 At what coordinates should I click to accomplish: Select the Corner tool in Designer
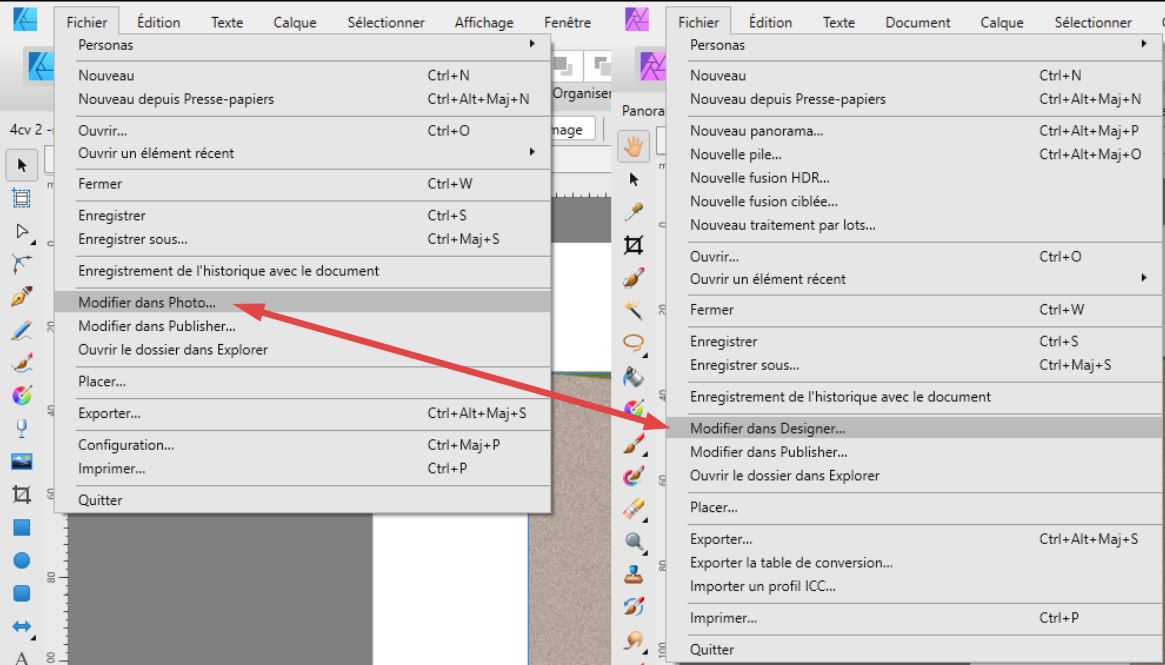(22, 264)
